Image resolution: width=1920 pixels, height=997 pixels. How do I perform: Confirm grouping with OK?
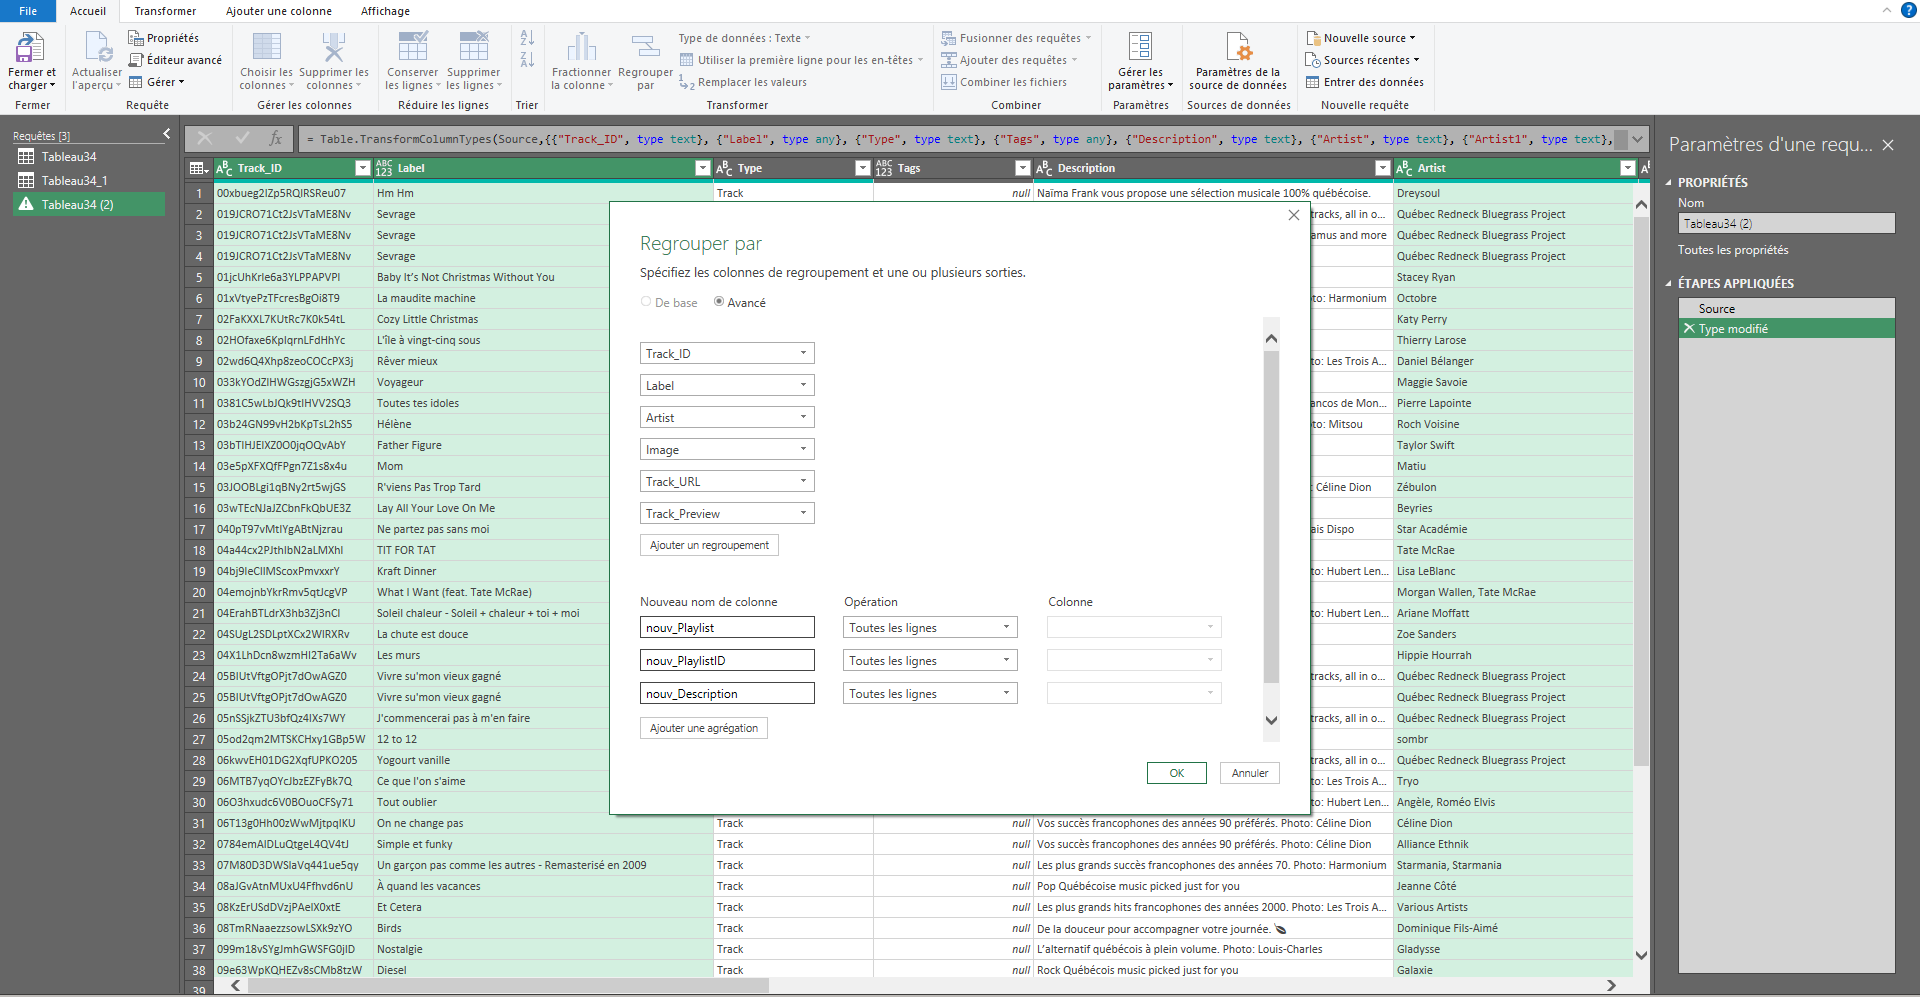1177,773
